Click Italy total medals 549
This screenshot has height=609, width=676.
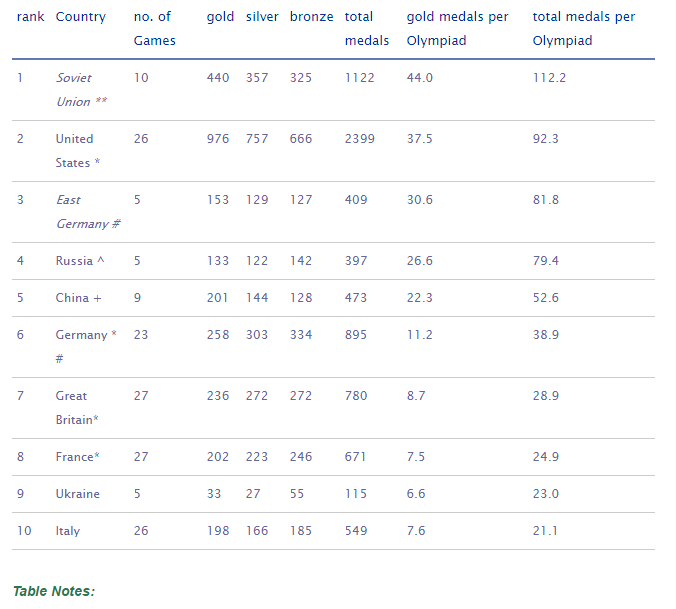(x=356, y=531)
